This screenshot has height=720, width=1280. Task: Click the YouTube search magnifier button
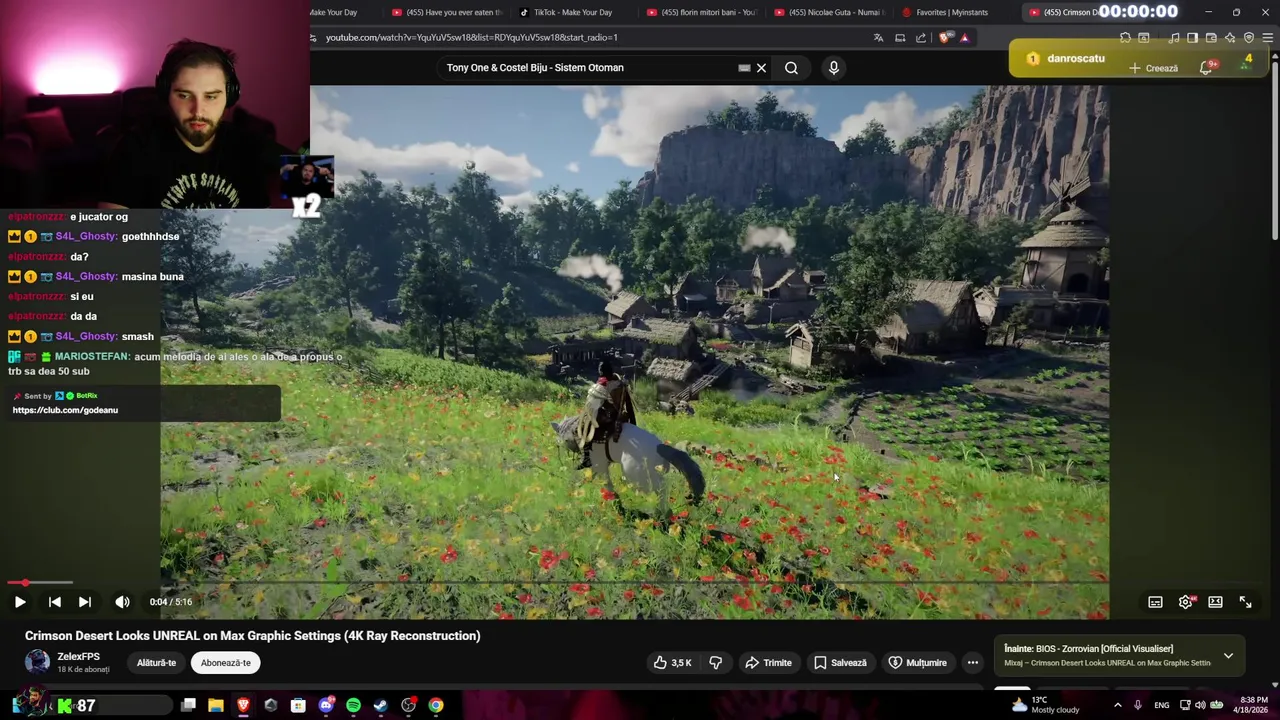tap(791, 68)
